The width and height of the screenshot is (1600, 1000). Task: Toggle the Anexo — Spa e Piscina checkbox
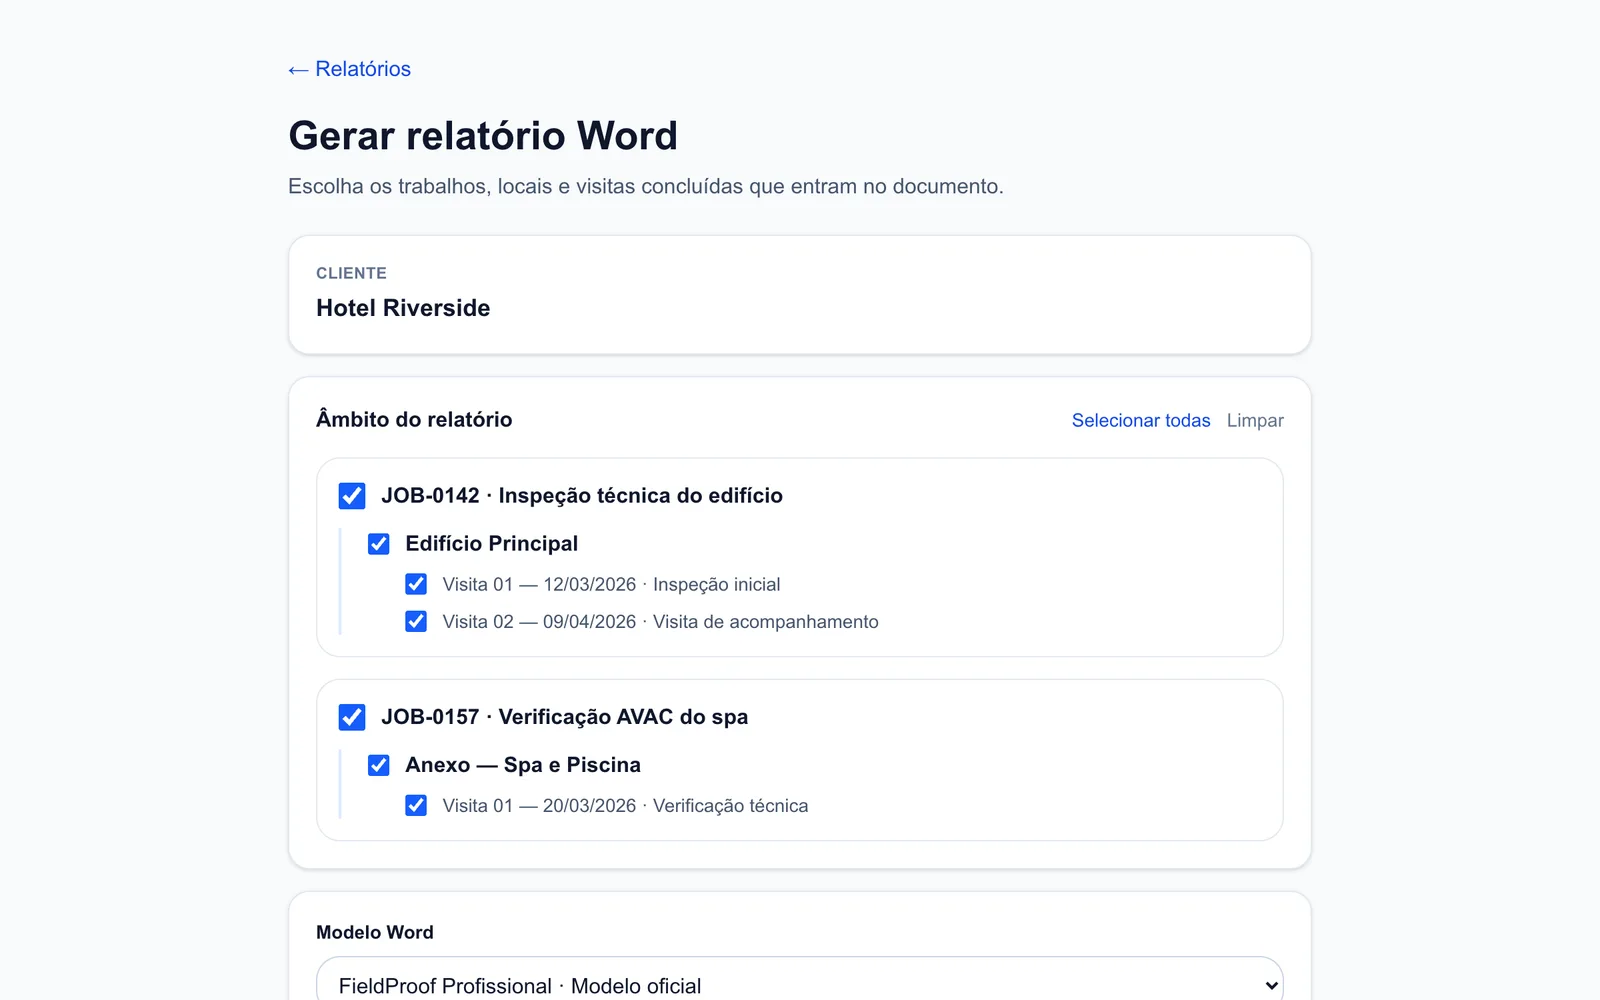point(379,765)
